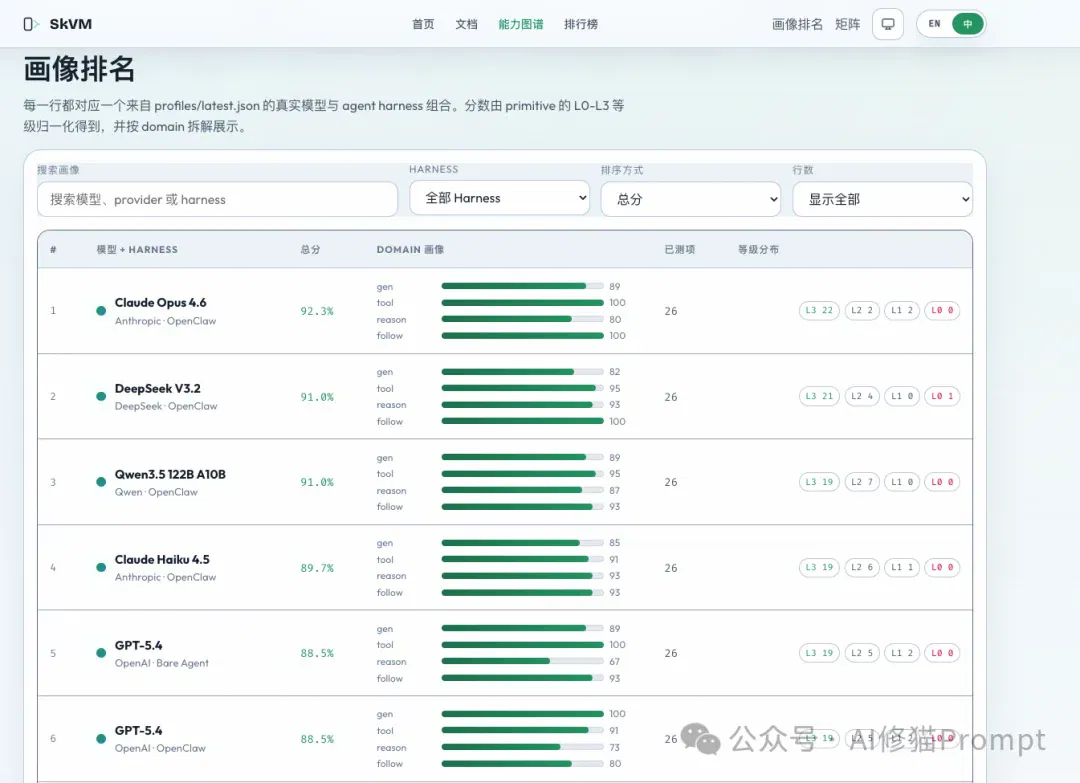The height and width of the screenshot is (783, 1080).
Task: Select the Qwen3.5 122B A10B model name
Action: [170, 474]
